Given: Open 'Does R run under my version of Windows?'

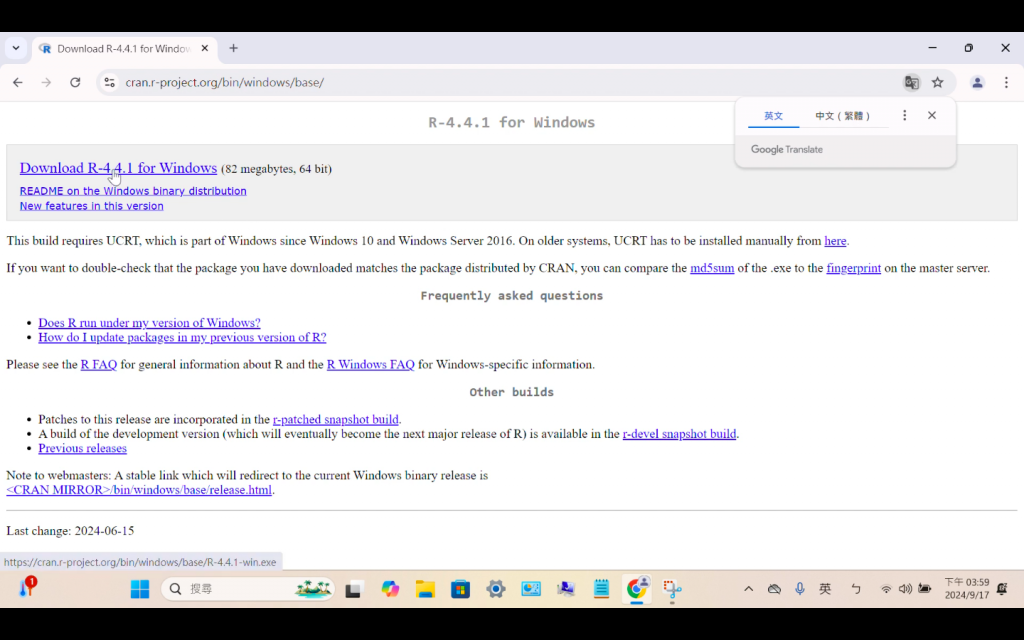Looking at the screenshot, I should click(x=149, y=323).
